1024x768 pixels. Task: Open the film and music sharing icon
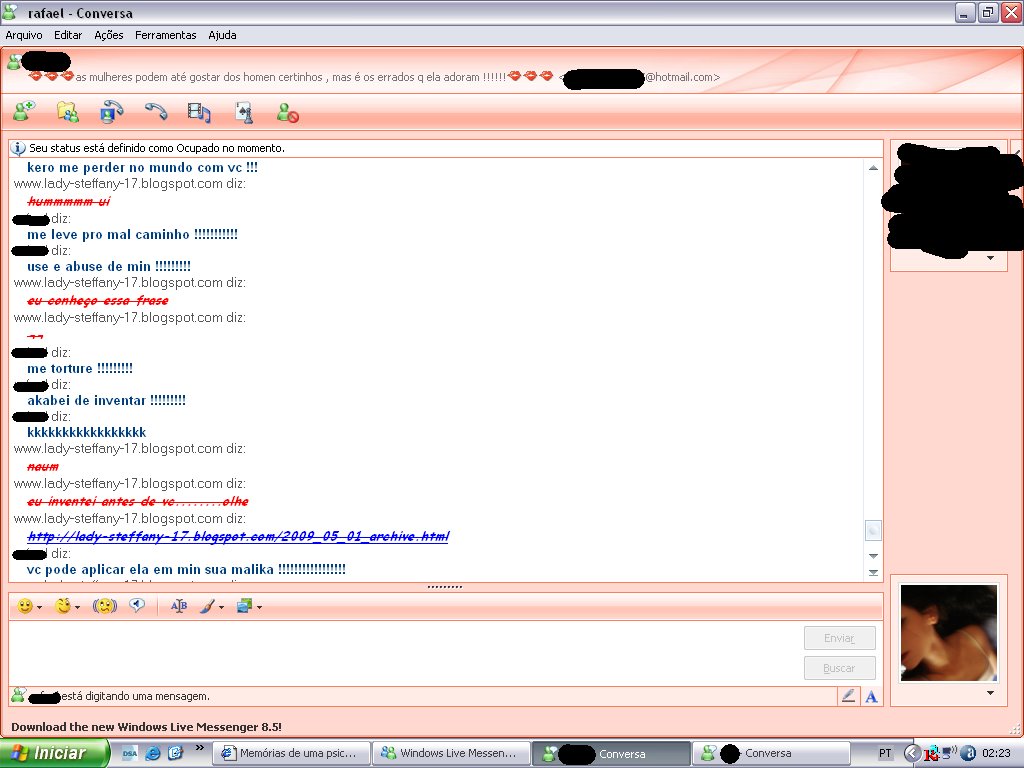click(x=199, y=112)
